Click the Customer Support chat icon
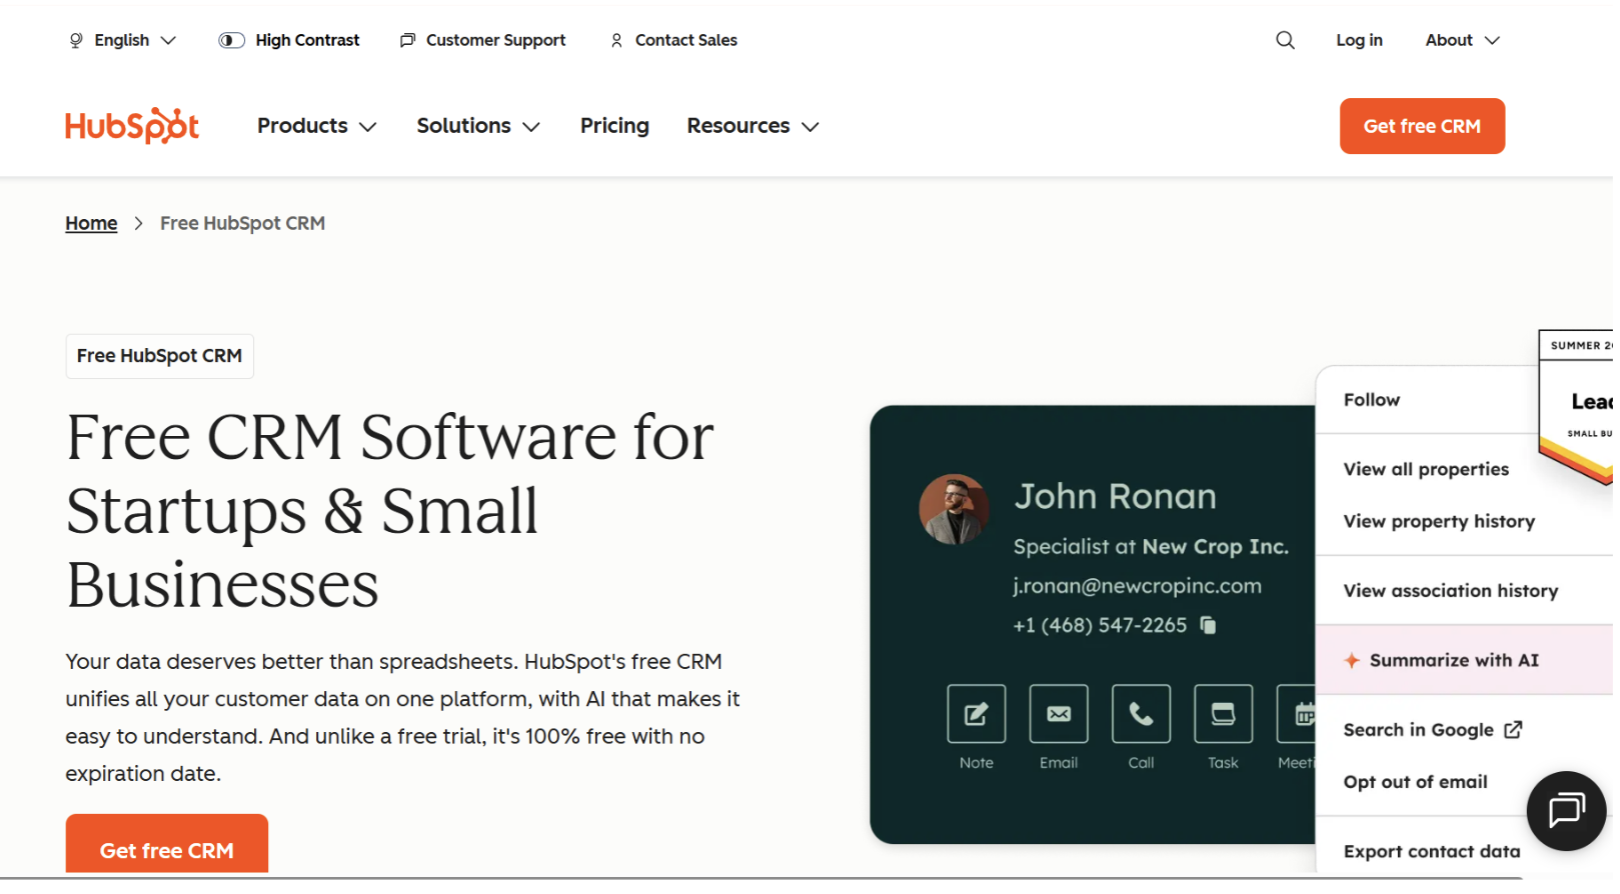This screenshot has width=1620, height=894. pos(407,40)
